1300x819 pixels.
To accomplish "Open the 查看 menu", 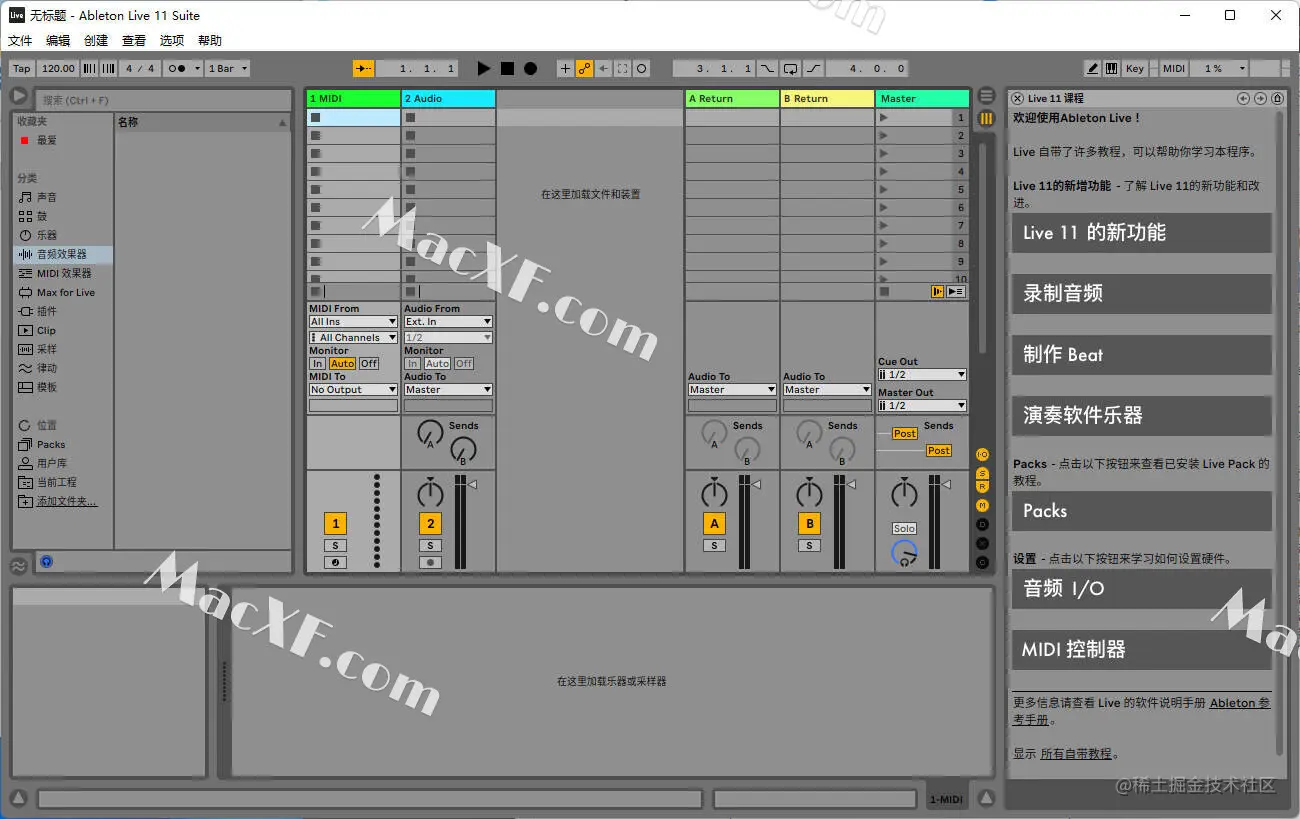I will coord(134,41).
